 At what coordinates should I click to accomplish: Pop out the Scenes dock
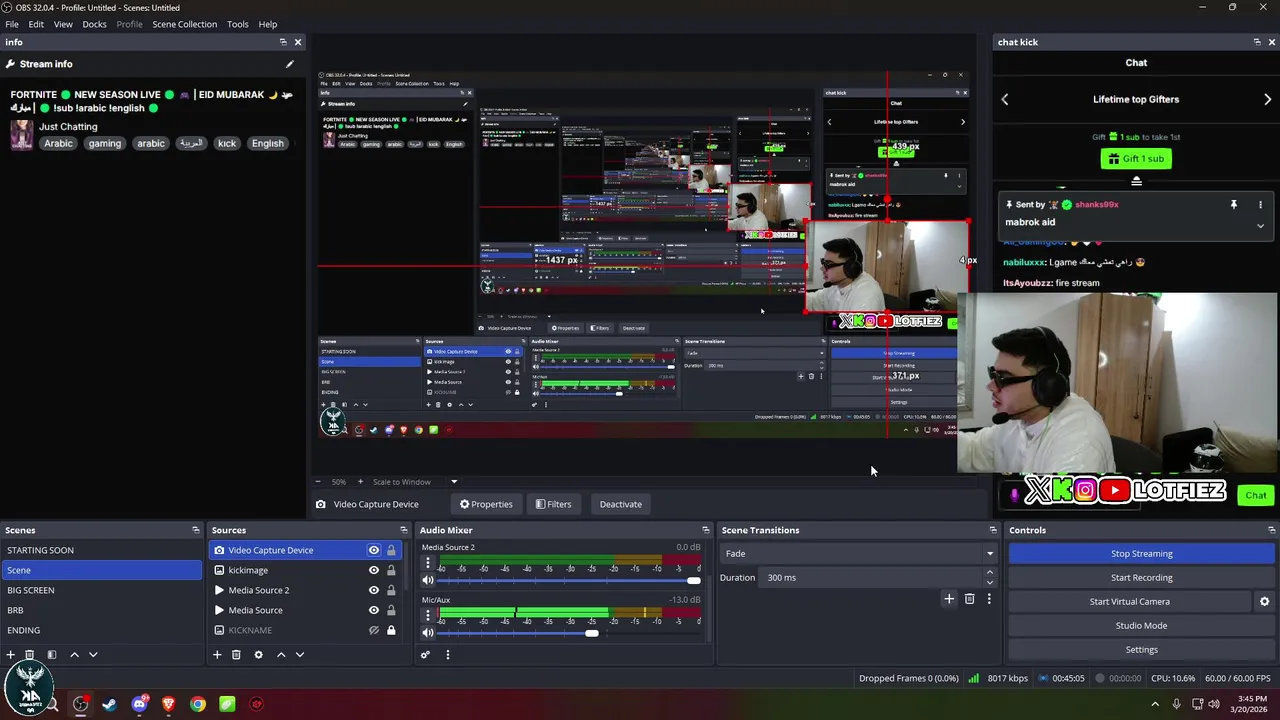click(x=196, y=530)
